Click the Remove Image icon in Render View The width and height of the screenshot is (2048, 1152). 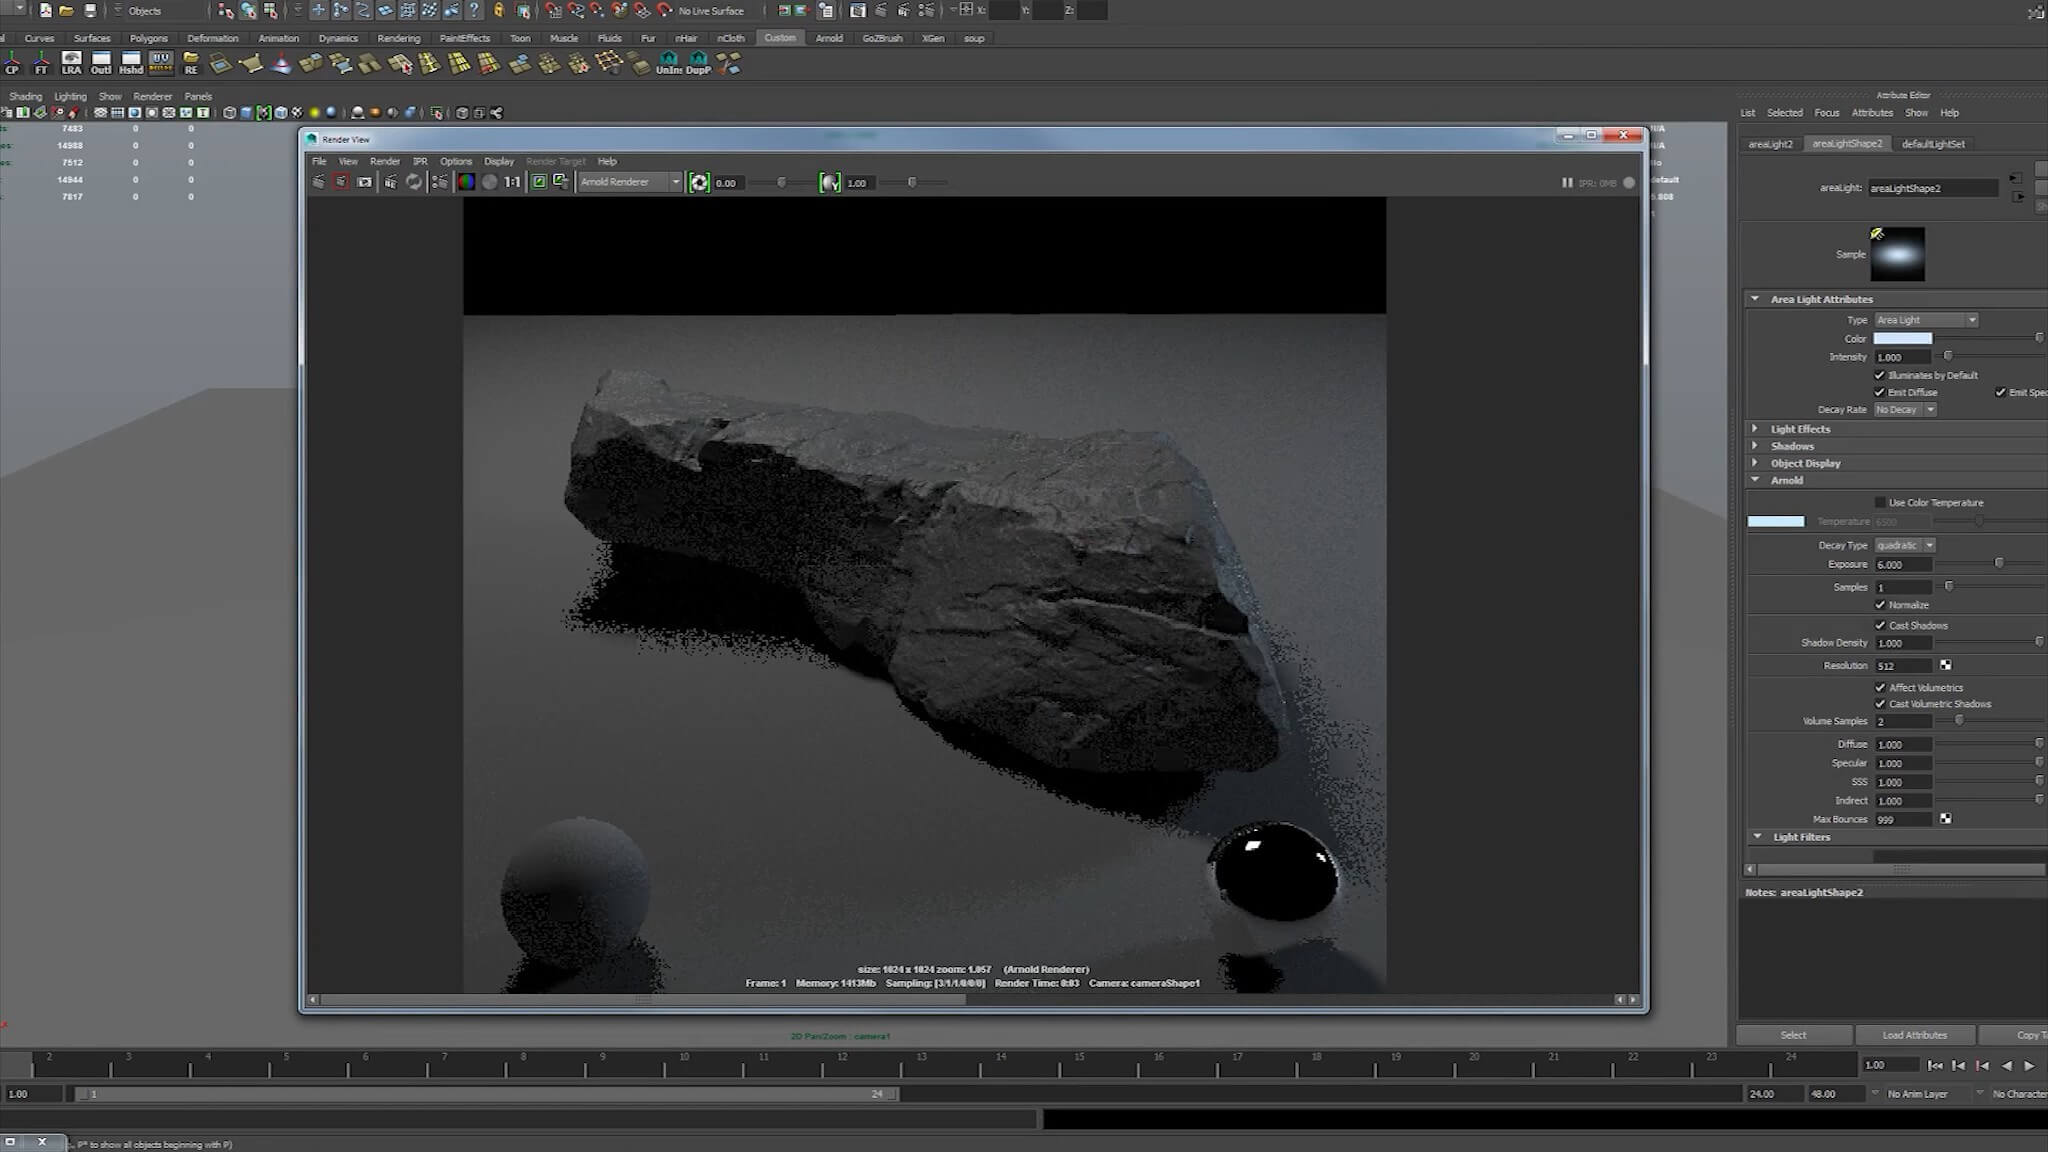(561, 182)
